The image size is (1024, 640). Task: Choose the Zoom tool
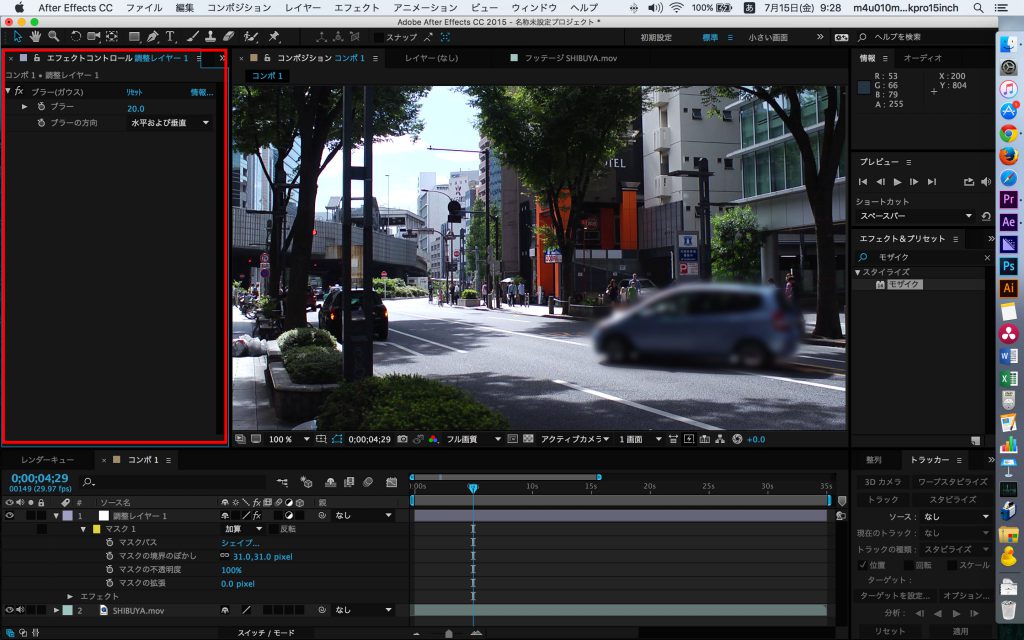point(52,38)
